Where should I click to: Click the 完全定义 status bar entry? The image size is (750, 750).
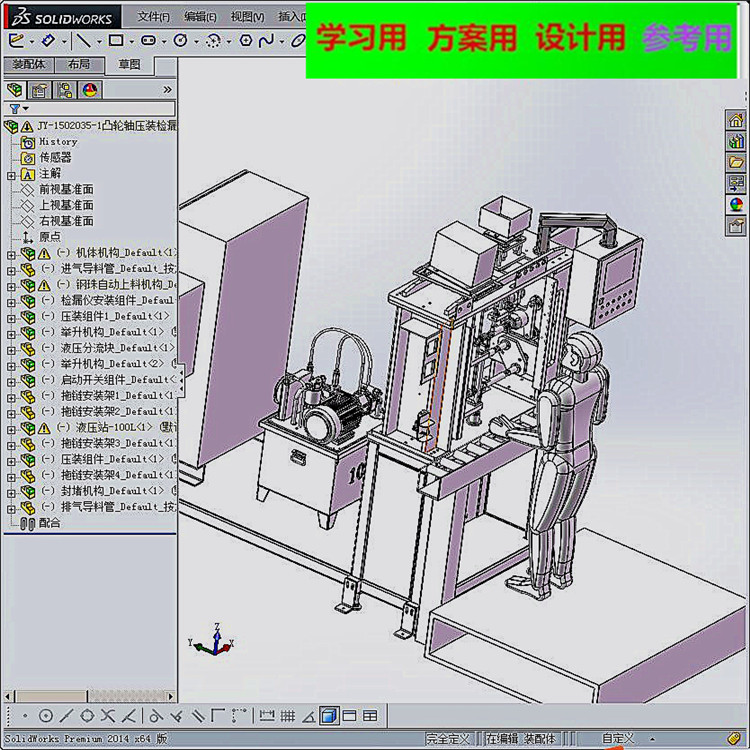pyautogui.click(x=448, y=739)
